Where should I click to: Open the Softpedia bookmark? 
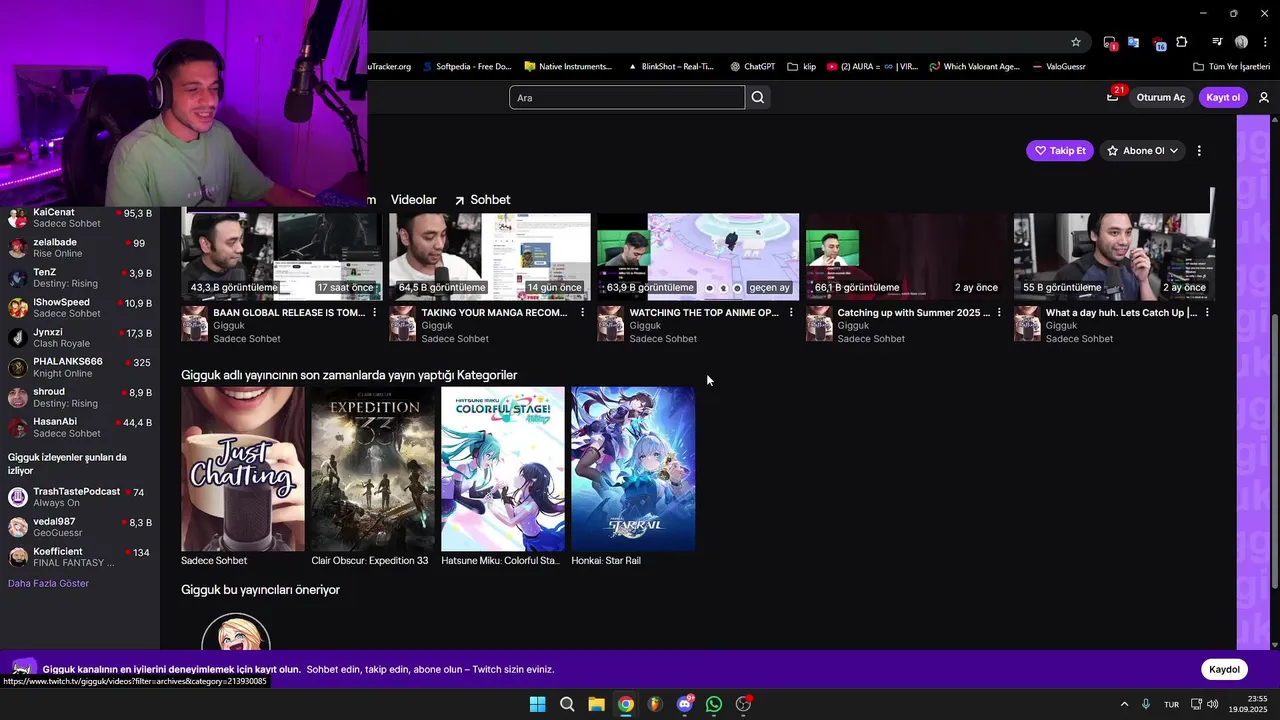pos(466,67)
